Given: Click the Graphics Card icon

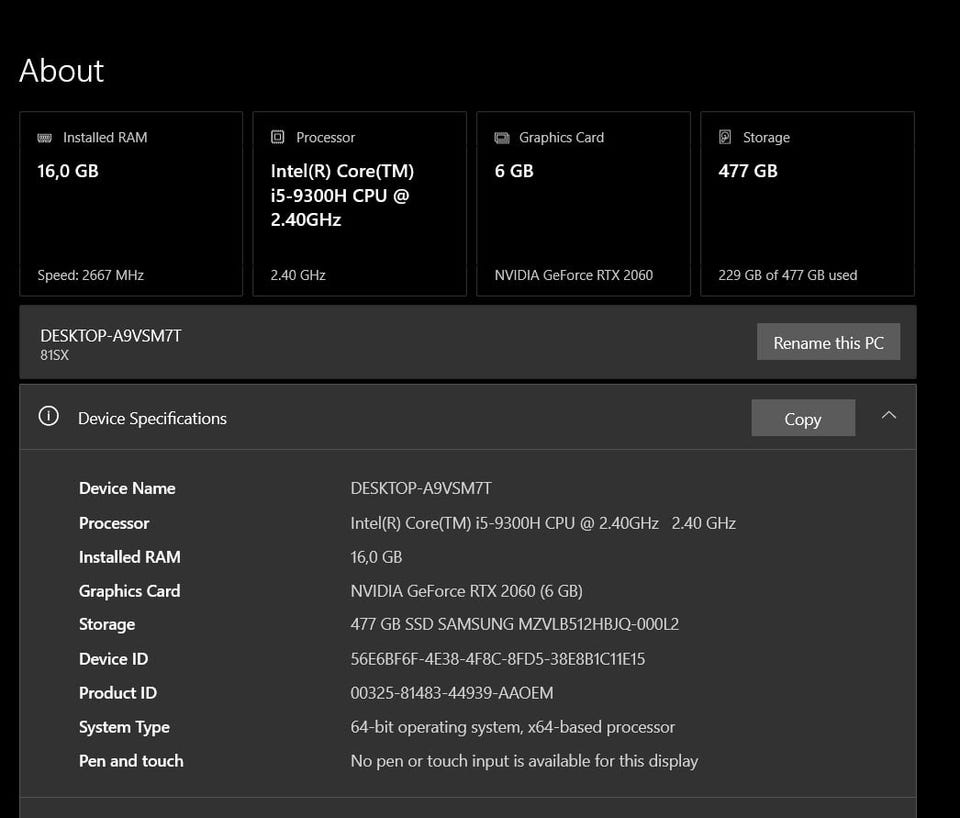Looking at the screenshot, I should (x=502, y=138).
